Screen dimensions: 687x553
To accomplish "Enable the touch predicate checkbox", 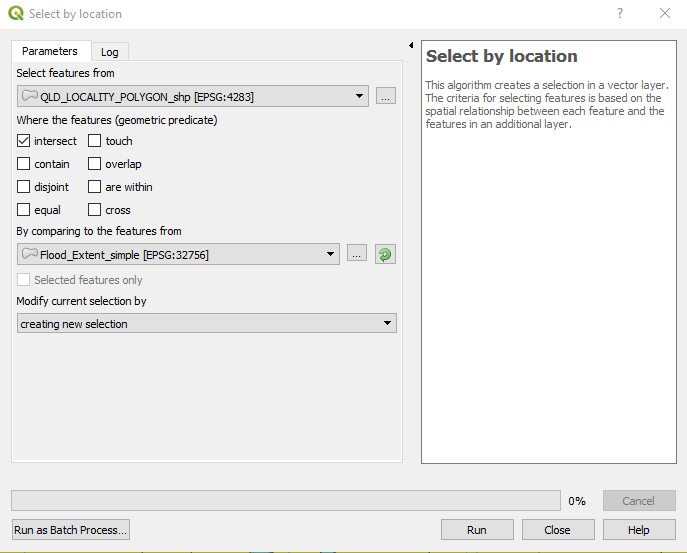I will click(x=95, y=141).
